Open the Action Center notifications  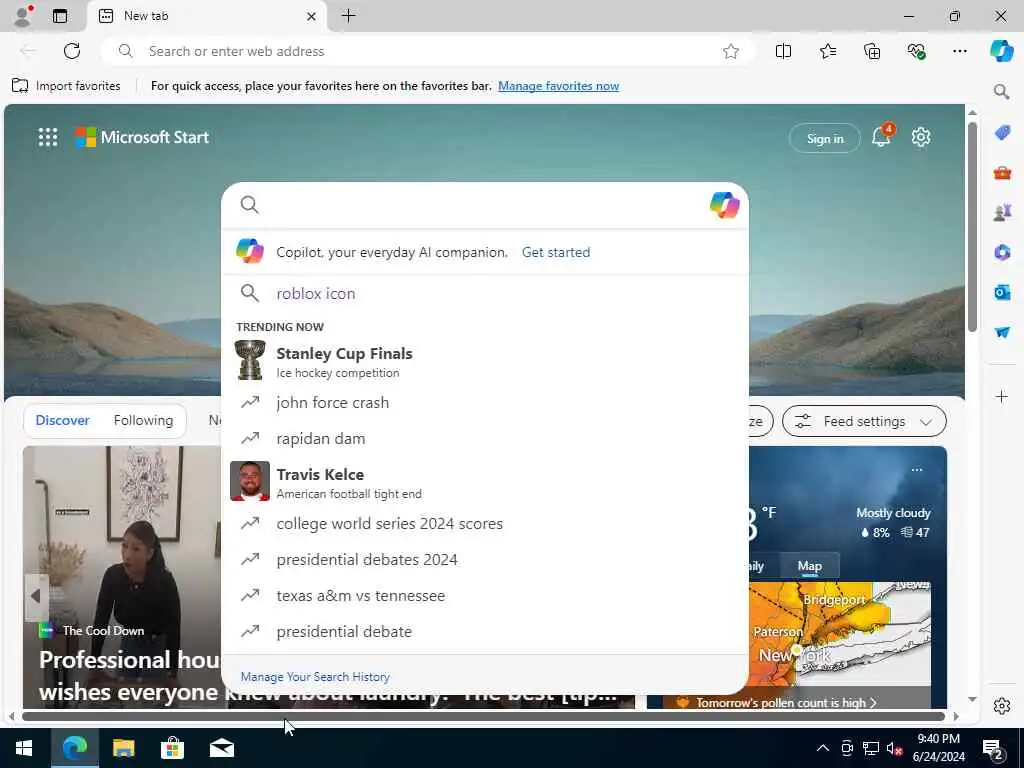(992, 749)
